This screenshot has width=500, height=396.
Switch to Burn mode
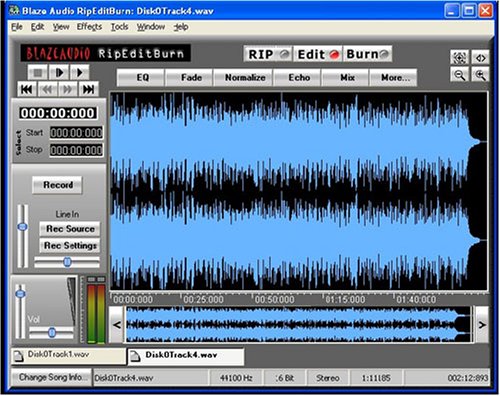click(367, 54)
